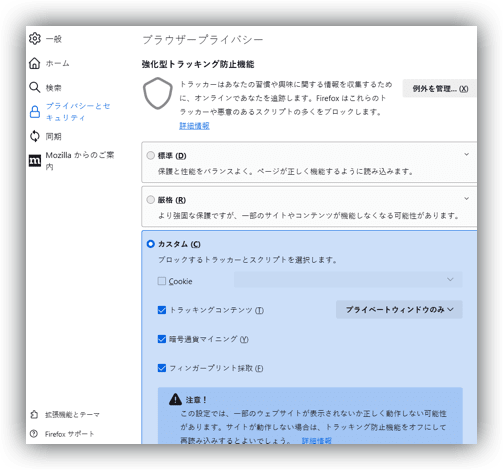Click the gear icon for 一般 settings
Image resolution: width=503 pixels, height=470 pixels.
tap(35, 39)
